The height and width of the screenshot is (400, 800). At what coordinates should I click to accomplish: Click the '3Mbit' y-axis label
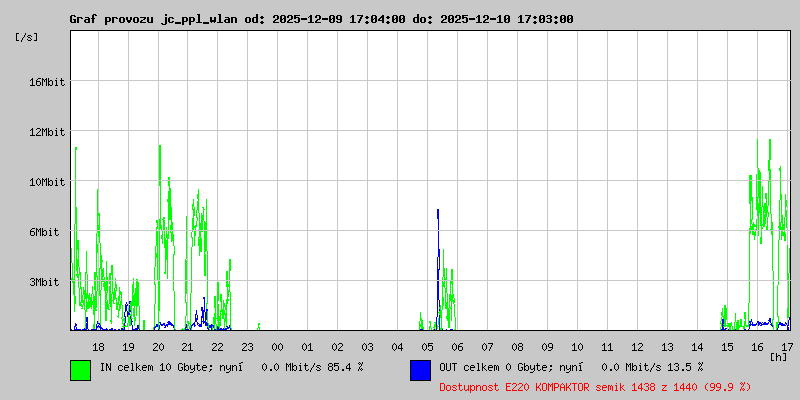coord(44,282)
